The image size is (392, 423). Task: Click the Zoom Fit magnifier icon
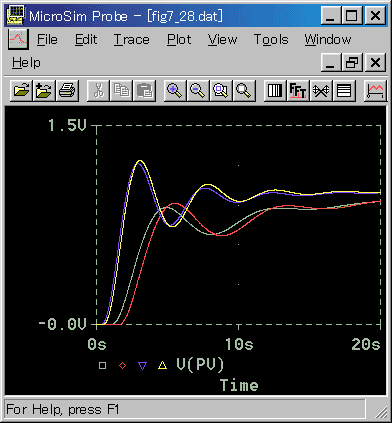click(x=244, y=90)
